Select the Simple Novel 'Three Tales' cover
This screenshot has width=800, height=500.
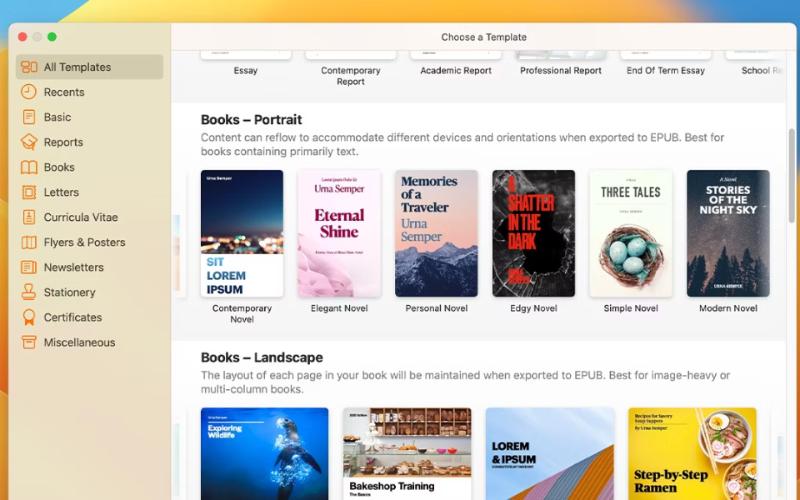pos(631,233)
